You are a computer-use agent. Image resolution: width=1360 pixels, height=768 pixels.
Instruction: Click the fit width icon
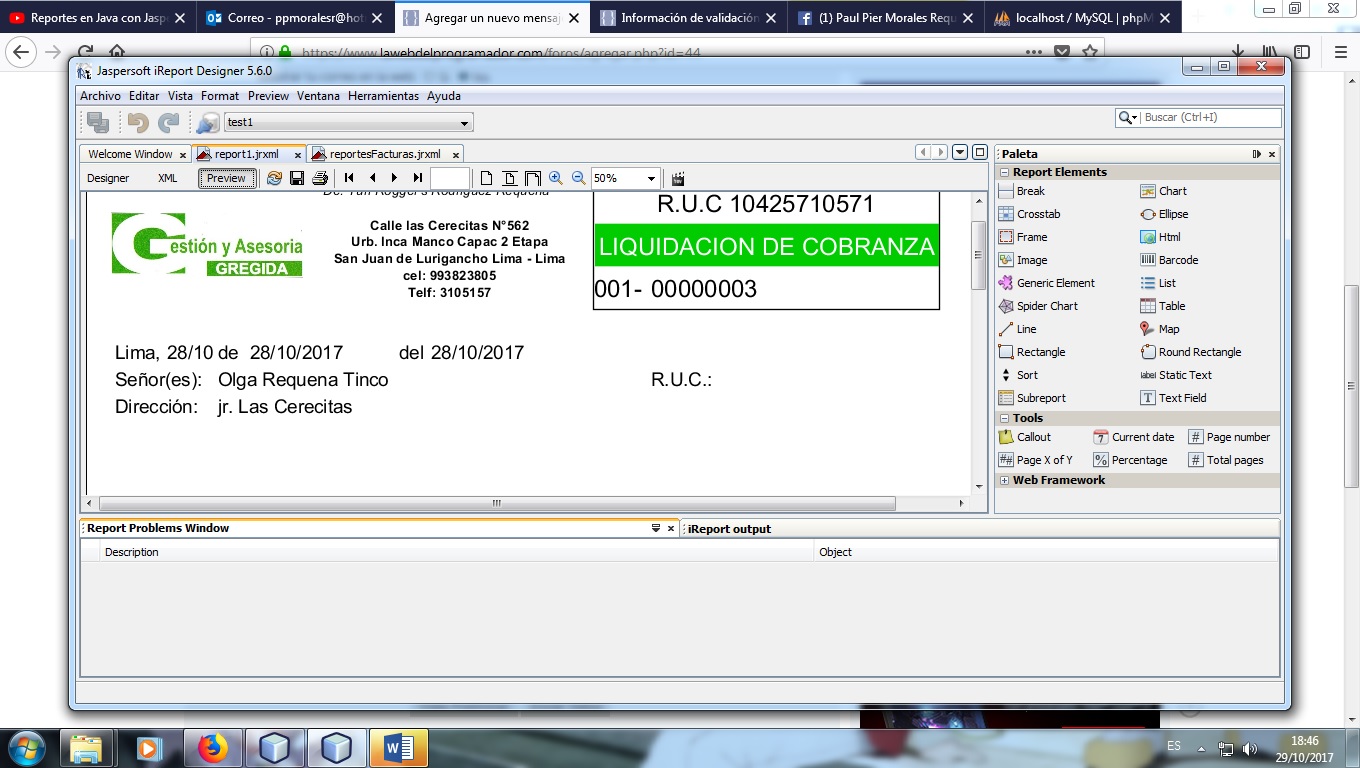(533, 178)
